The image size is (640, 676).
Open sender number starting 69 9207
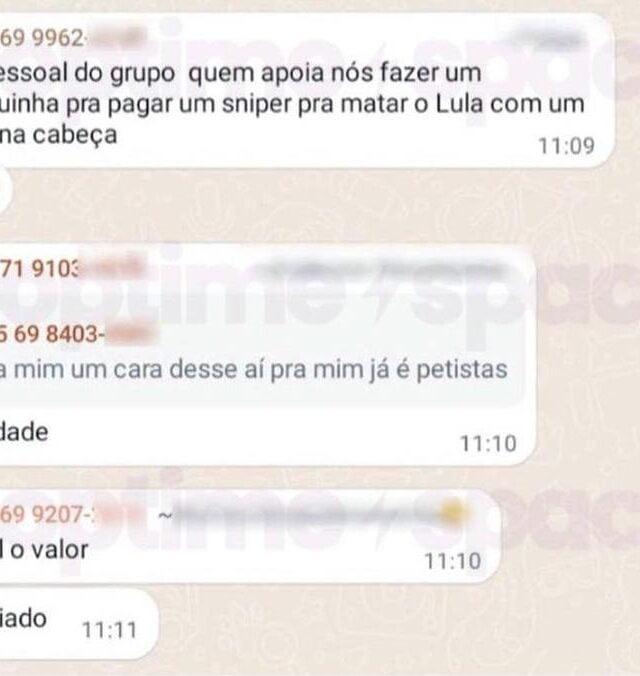click(x=69, y=514)
